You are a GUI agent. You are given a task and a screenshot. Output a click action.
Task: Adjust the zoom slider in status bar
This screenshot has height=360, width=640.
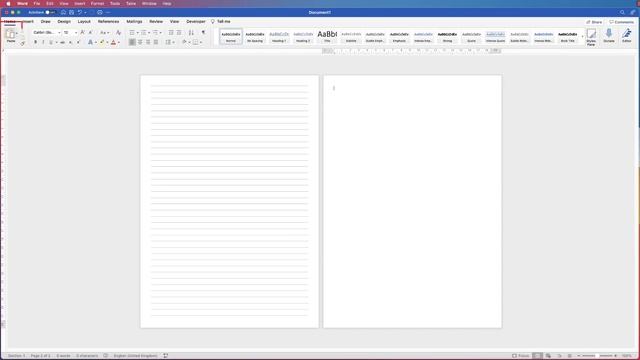point(598,356)
